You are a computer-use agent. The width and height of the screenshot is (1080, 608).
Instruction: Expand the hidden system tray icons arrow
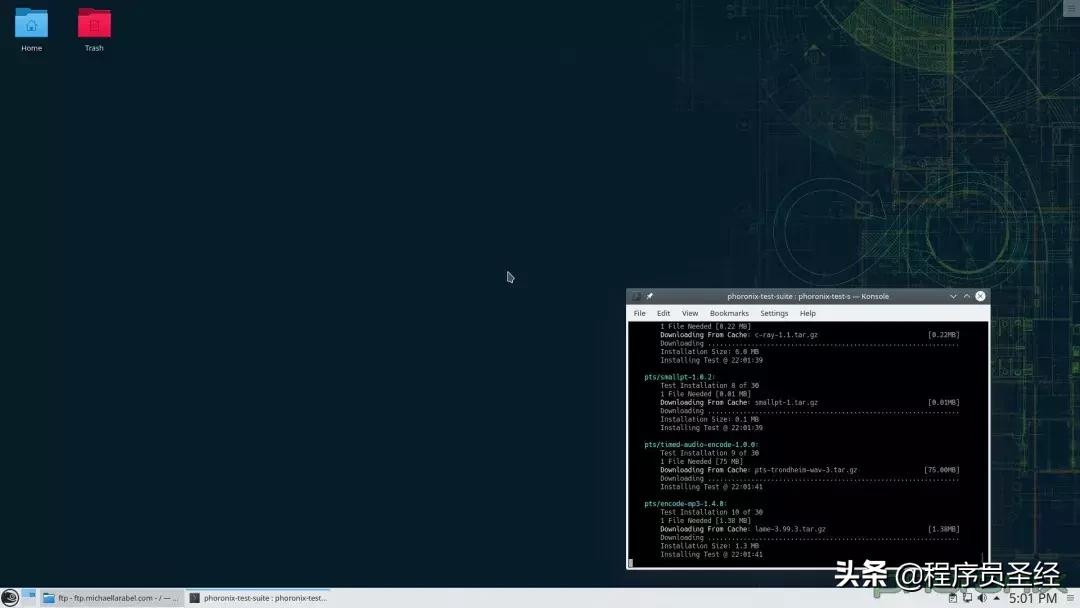(x=997, y=598)
